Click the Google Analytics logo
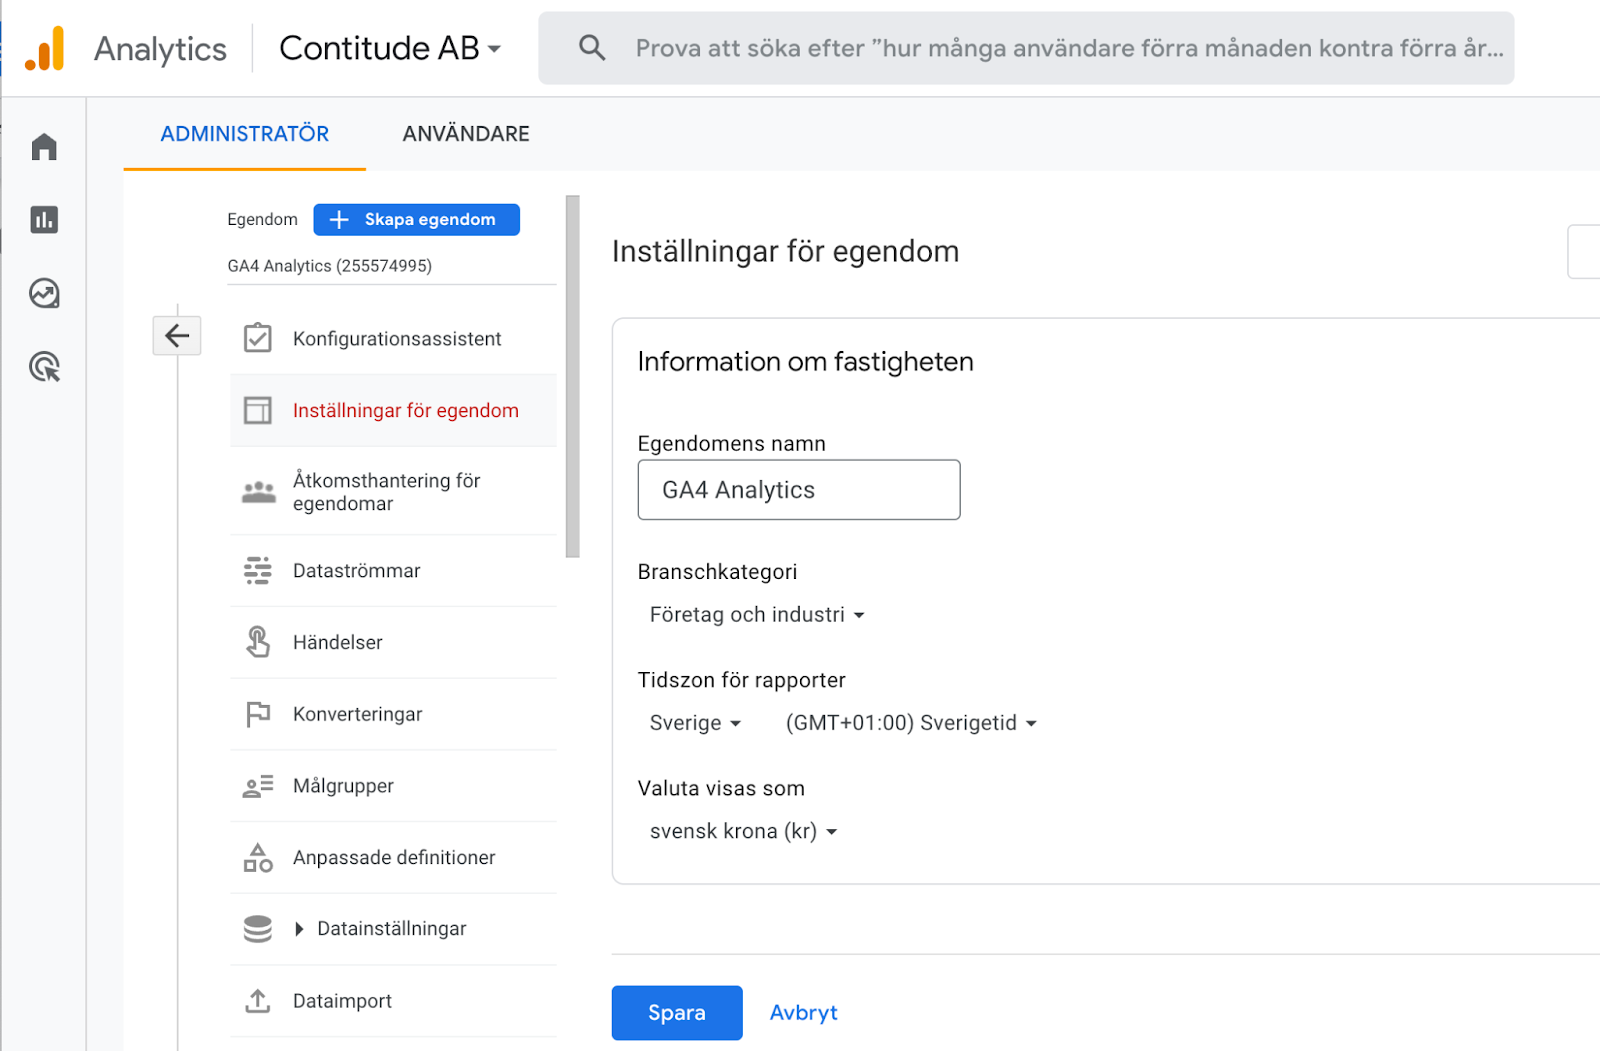Viewport: 1600px width, 1051px height. coord(45,48)
